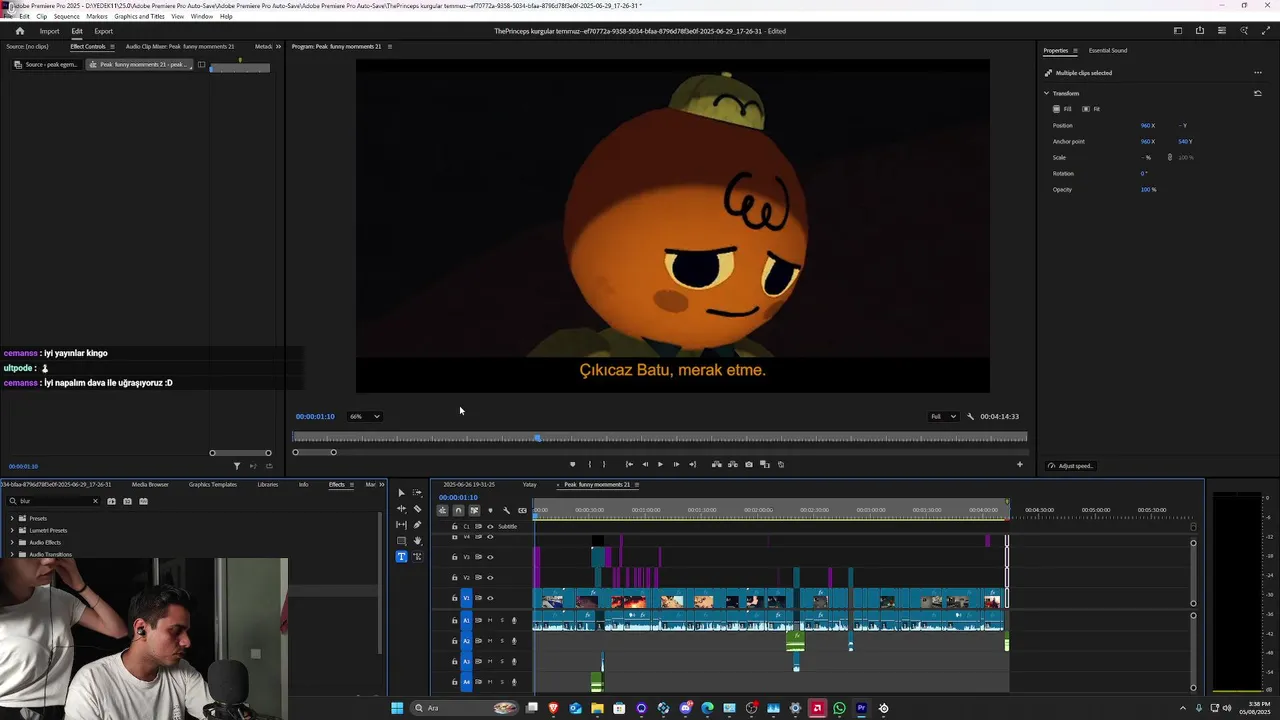This screenshot has height=720, width=1280.
Task: Add marker in Program monitor
Action: 572,464
